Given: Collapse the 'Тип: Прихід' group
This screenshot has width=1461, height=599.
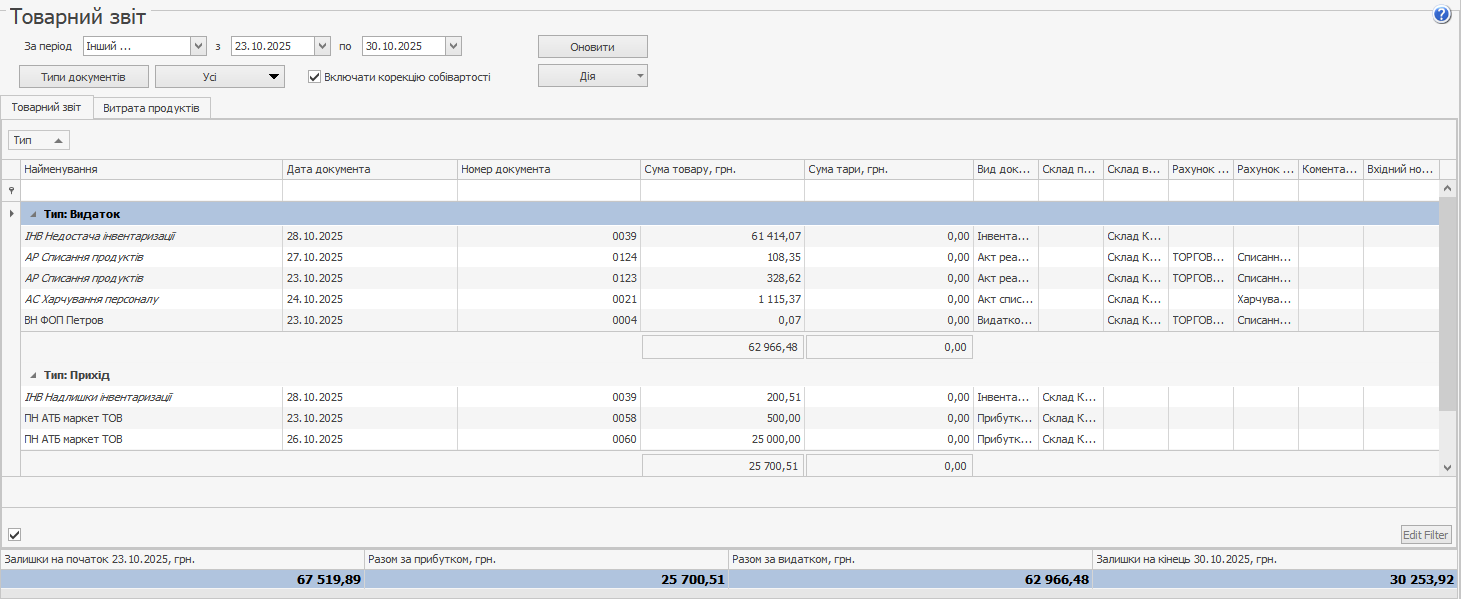Looking at the screenshot, I should click(33, 375).
